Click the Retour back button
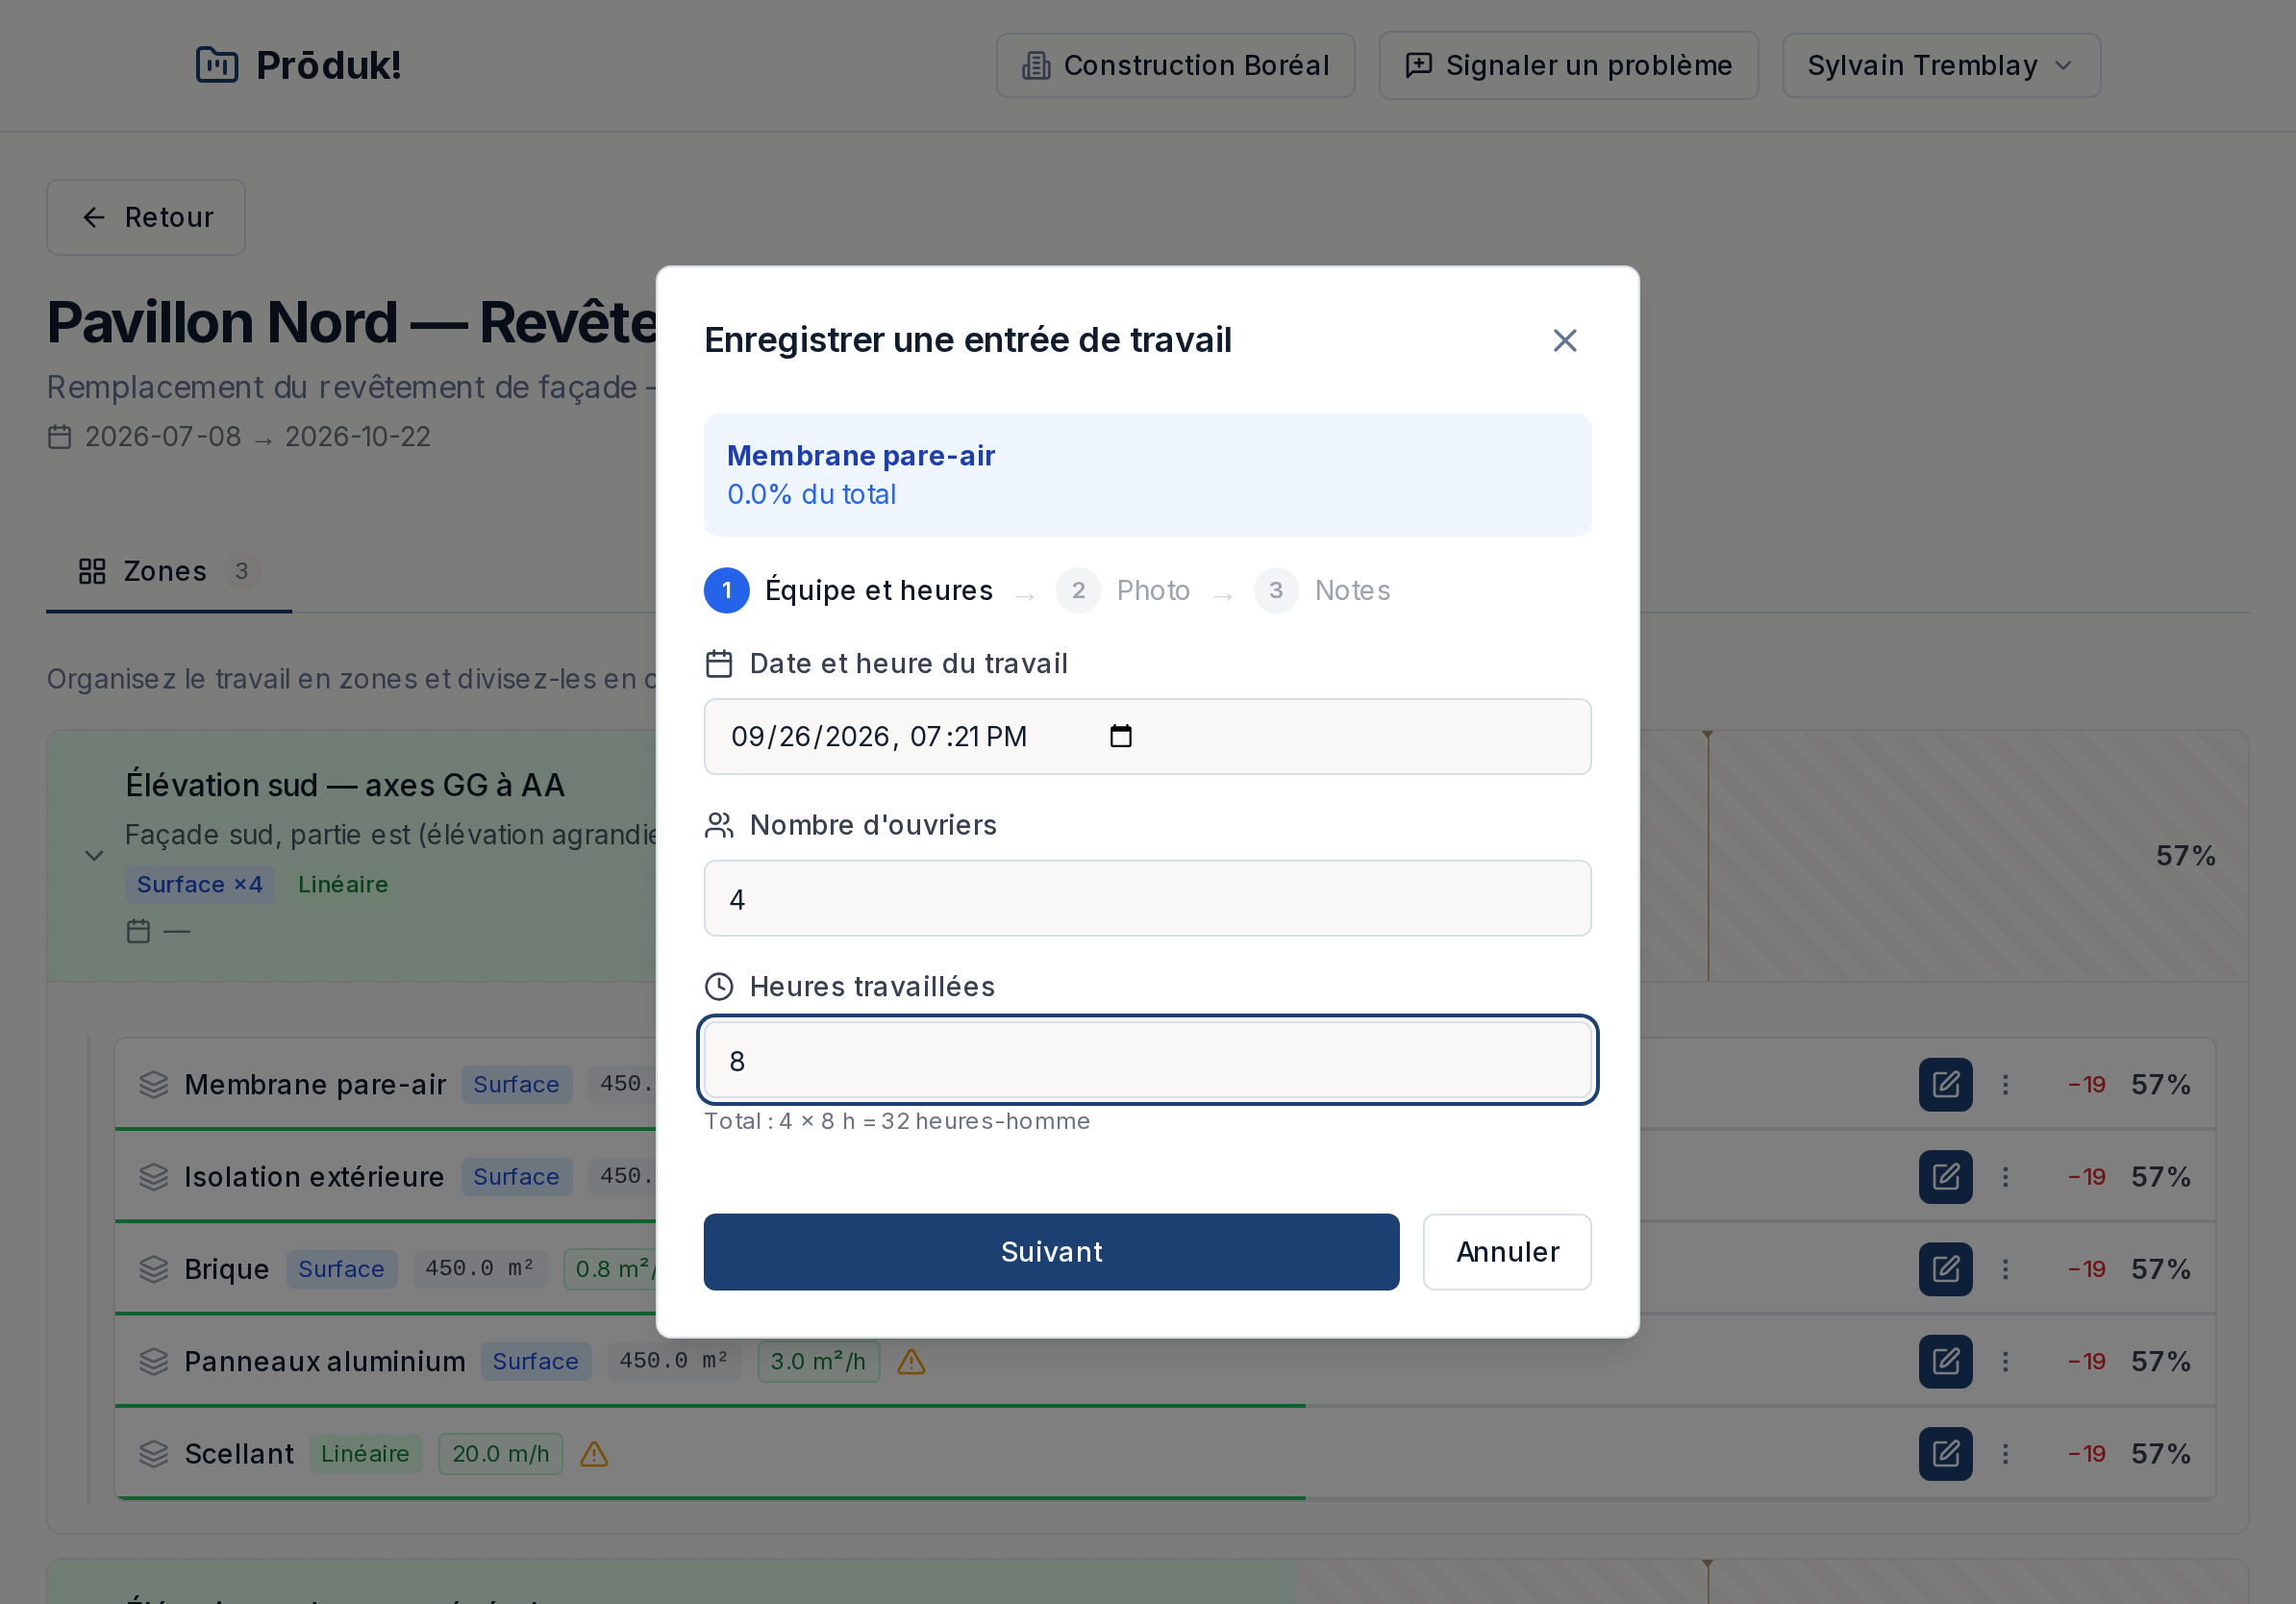The height and width of the screenshot is (1604, 2296). (146, 217)
